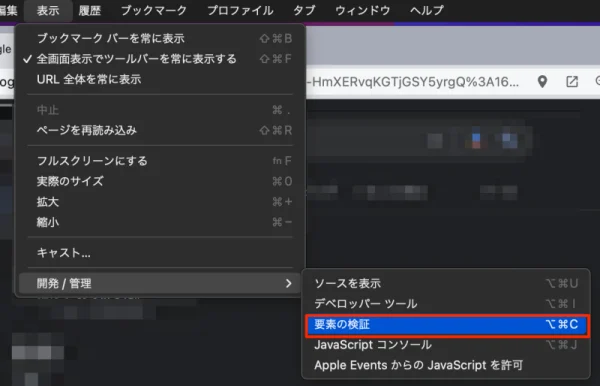Open the ブックマーク menu

pos(154,10)
